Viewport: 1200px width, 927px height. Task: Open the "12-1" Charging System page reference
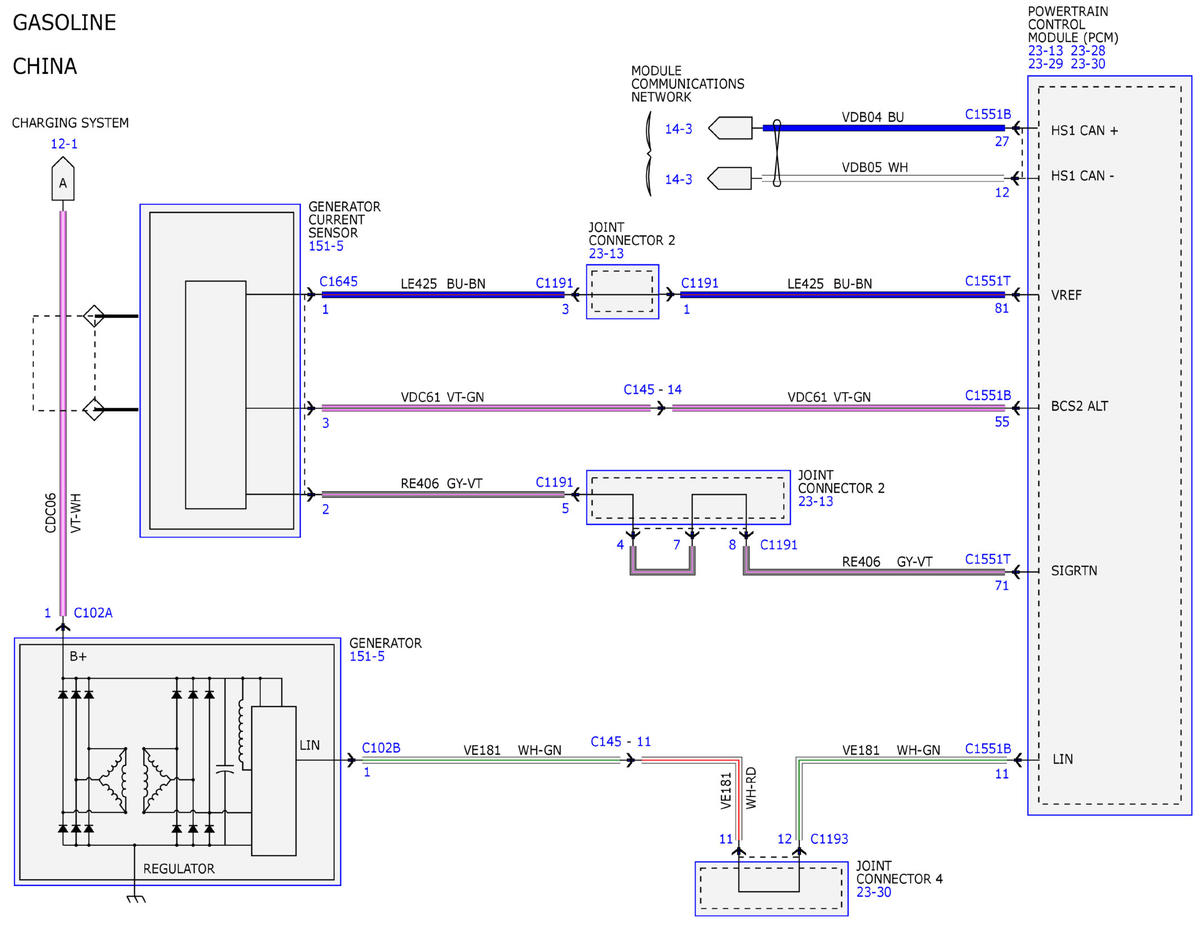[x=64, y=144]
